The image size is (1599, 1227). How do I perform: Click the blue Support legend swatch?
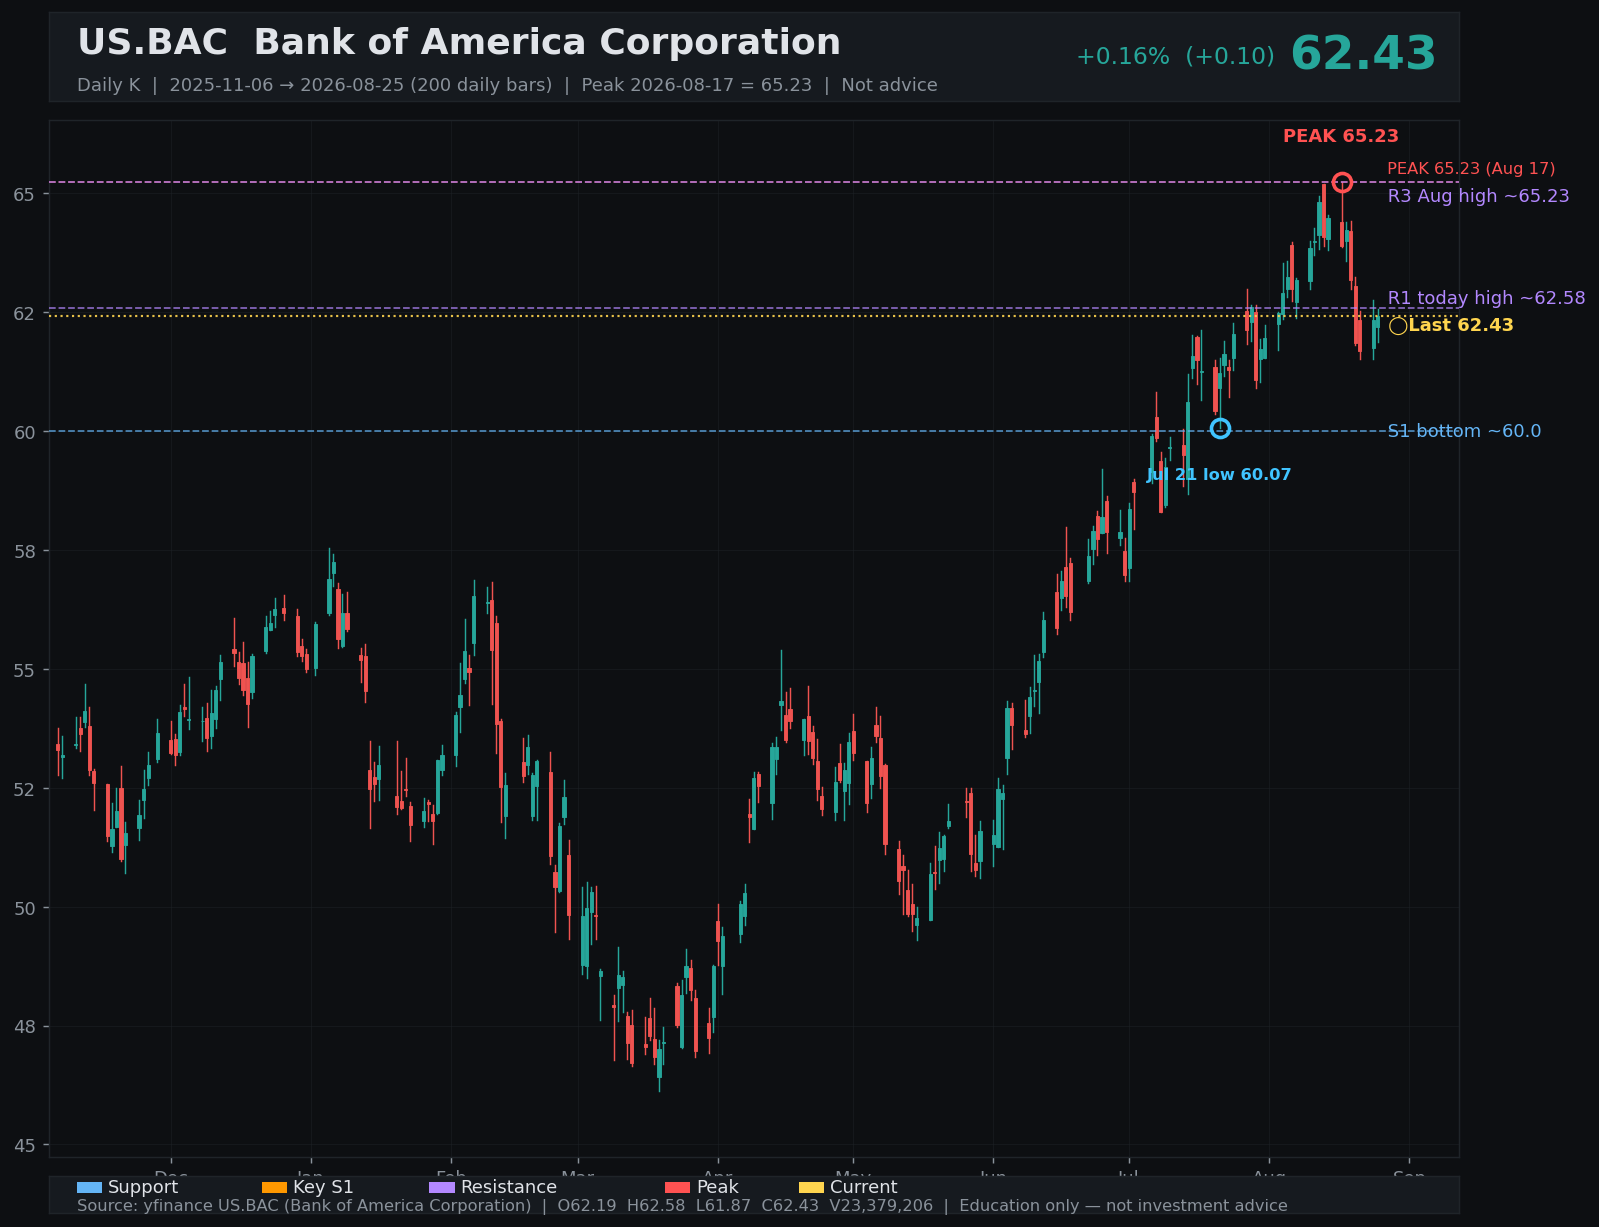tap(89, 1187)
